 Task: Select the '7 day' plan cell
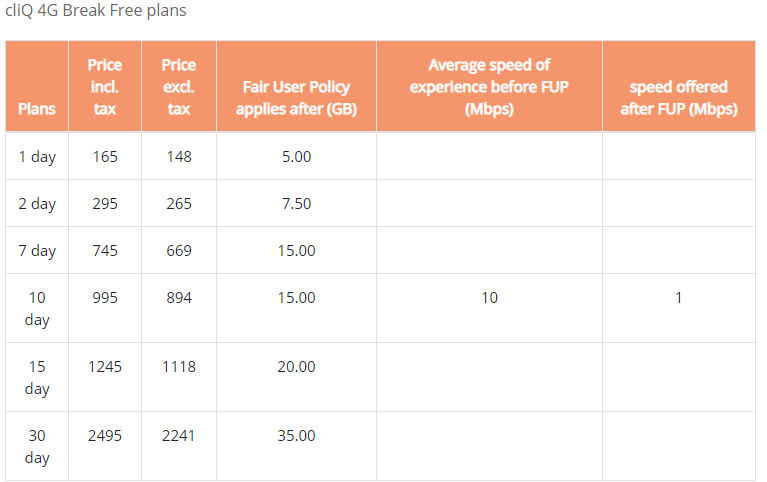click(37, 251)
